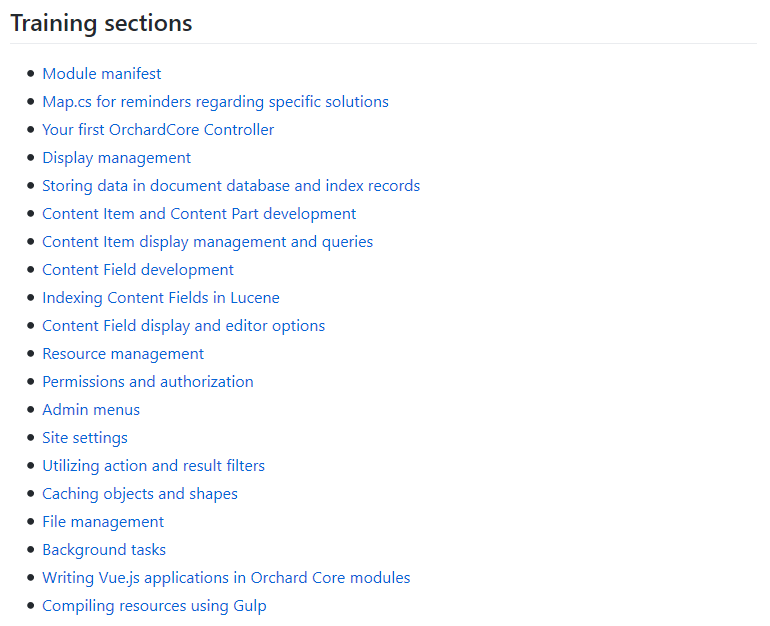Open the Background tasks link
The height and width of the screenshot is (626, 770).
point(104,549)
